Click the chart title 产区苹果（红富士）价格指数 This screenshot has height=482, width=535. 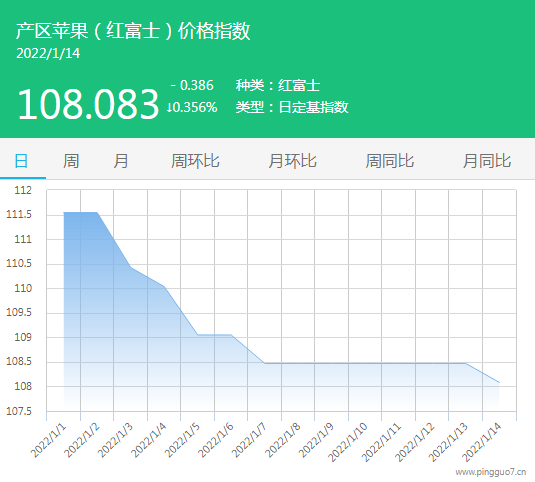[x=133, y=31]
